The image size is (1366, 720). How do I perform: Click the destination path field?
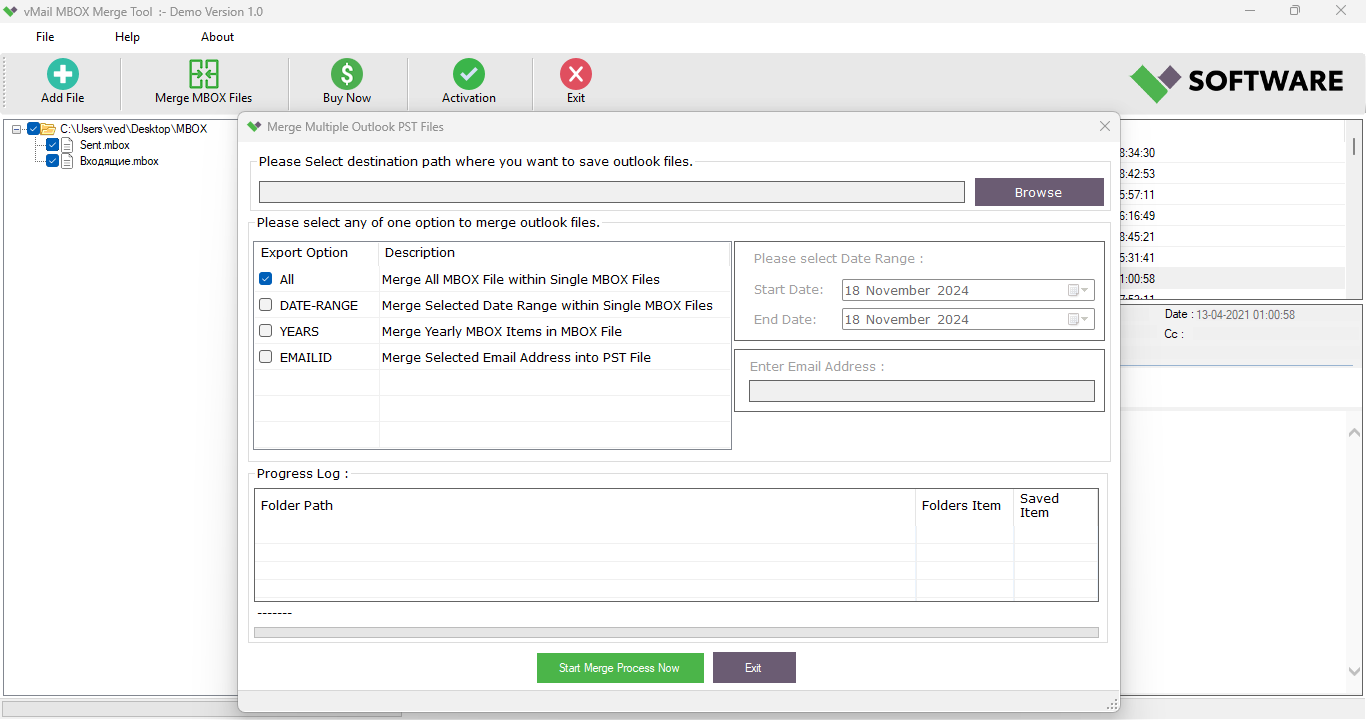pyautogui.click(x=612, y=192)
